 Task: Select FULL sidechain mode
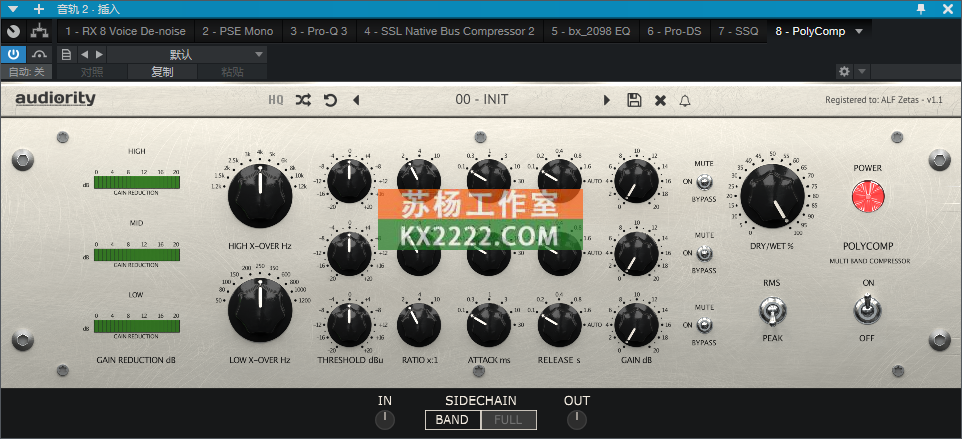click(509, 420)
